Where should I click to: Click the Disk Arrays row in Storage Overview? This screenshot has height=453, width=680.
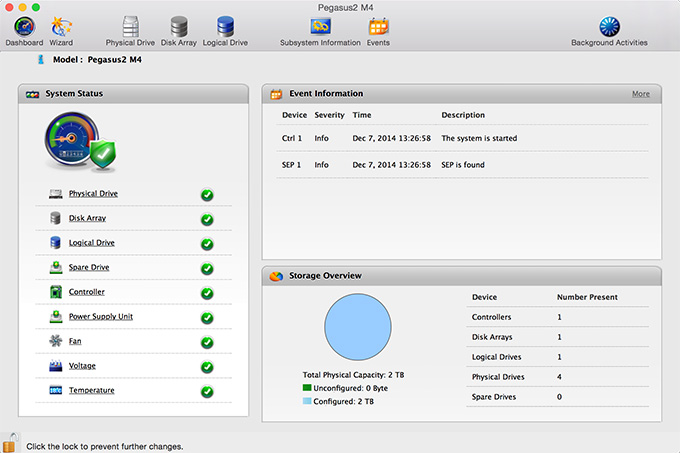point(558,337)
